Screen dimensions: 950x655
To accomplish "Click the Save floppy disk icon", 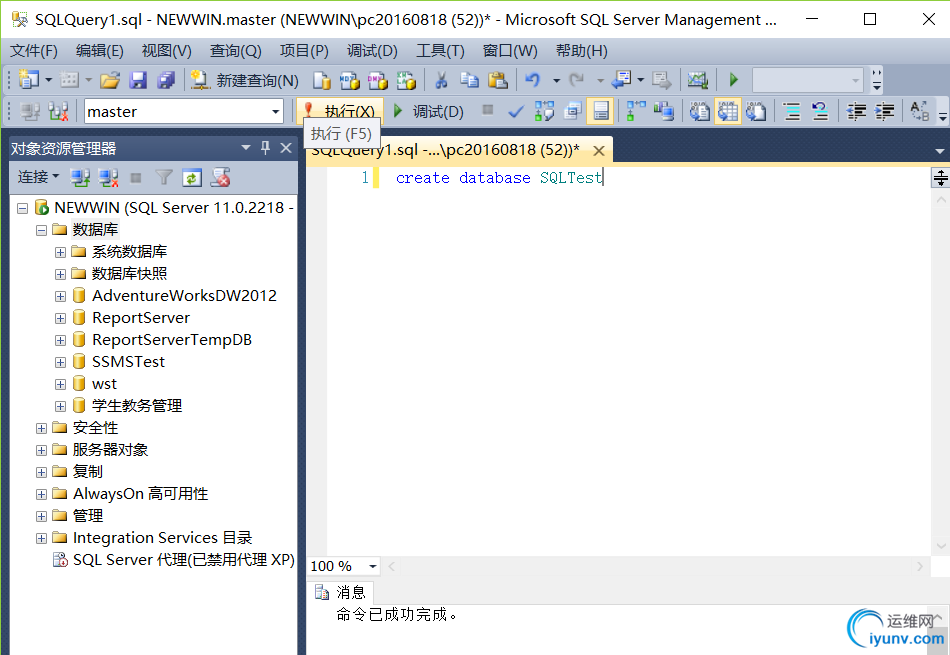I will coord(138,79).
